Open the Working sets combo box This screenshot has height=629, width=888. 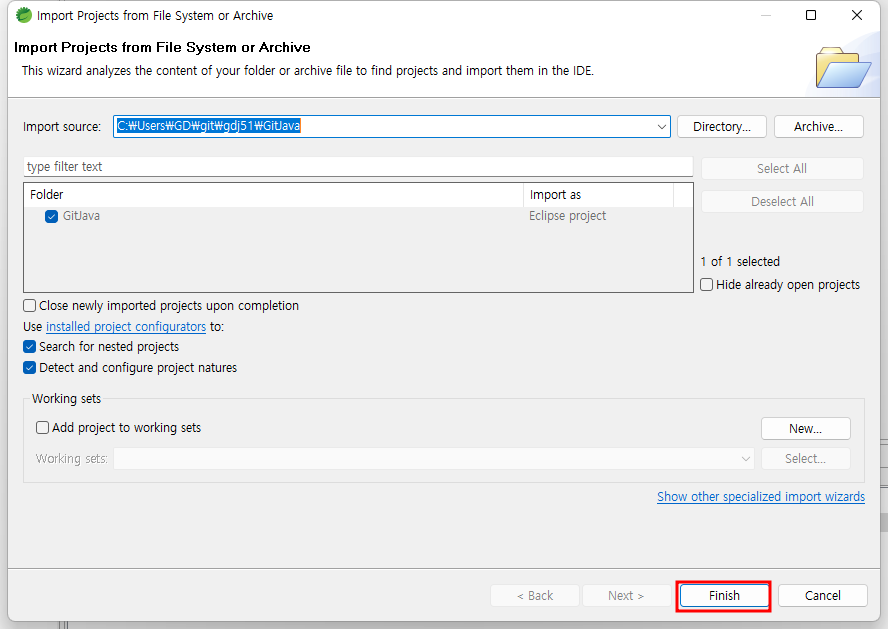[434, 459]
